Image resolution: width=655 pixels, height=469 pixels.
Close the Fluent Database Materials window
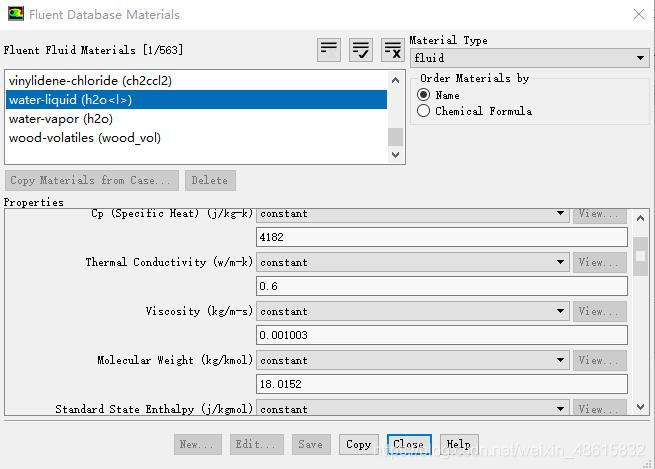(x=639, y=14)
